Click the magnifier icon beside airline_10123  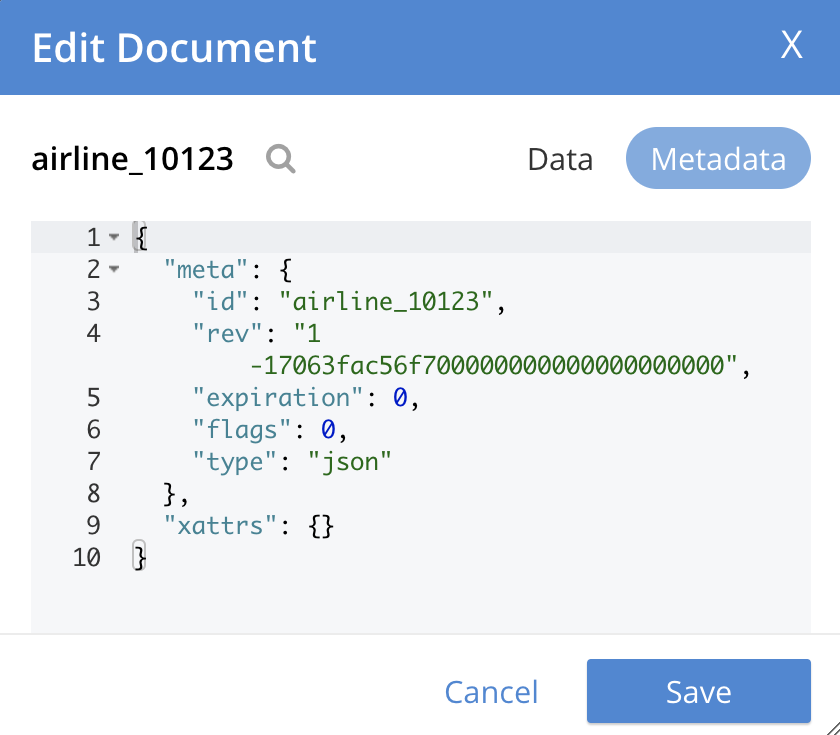281,159
